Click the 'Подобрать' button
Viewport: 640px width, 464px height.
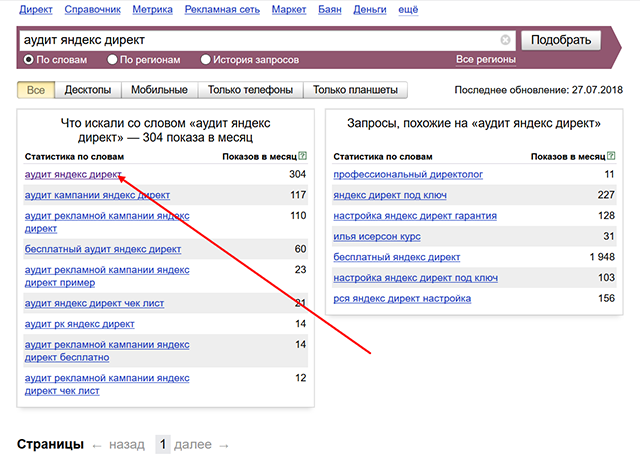(561, 40)
